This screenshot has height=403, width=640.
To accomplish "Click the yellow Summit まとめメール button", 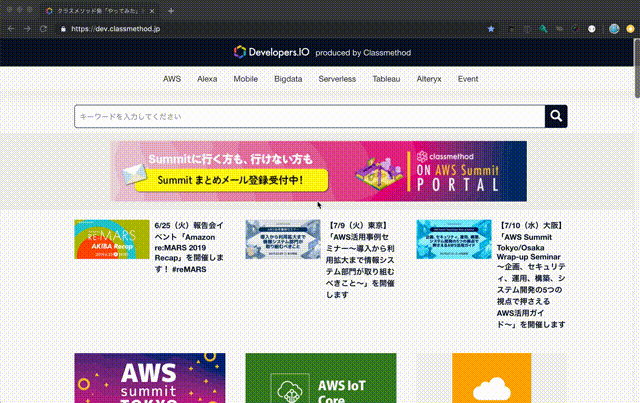I will click(x=231, y=180).
